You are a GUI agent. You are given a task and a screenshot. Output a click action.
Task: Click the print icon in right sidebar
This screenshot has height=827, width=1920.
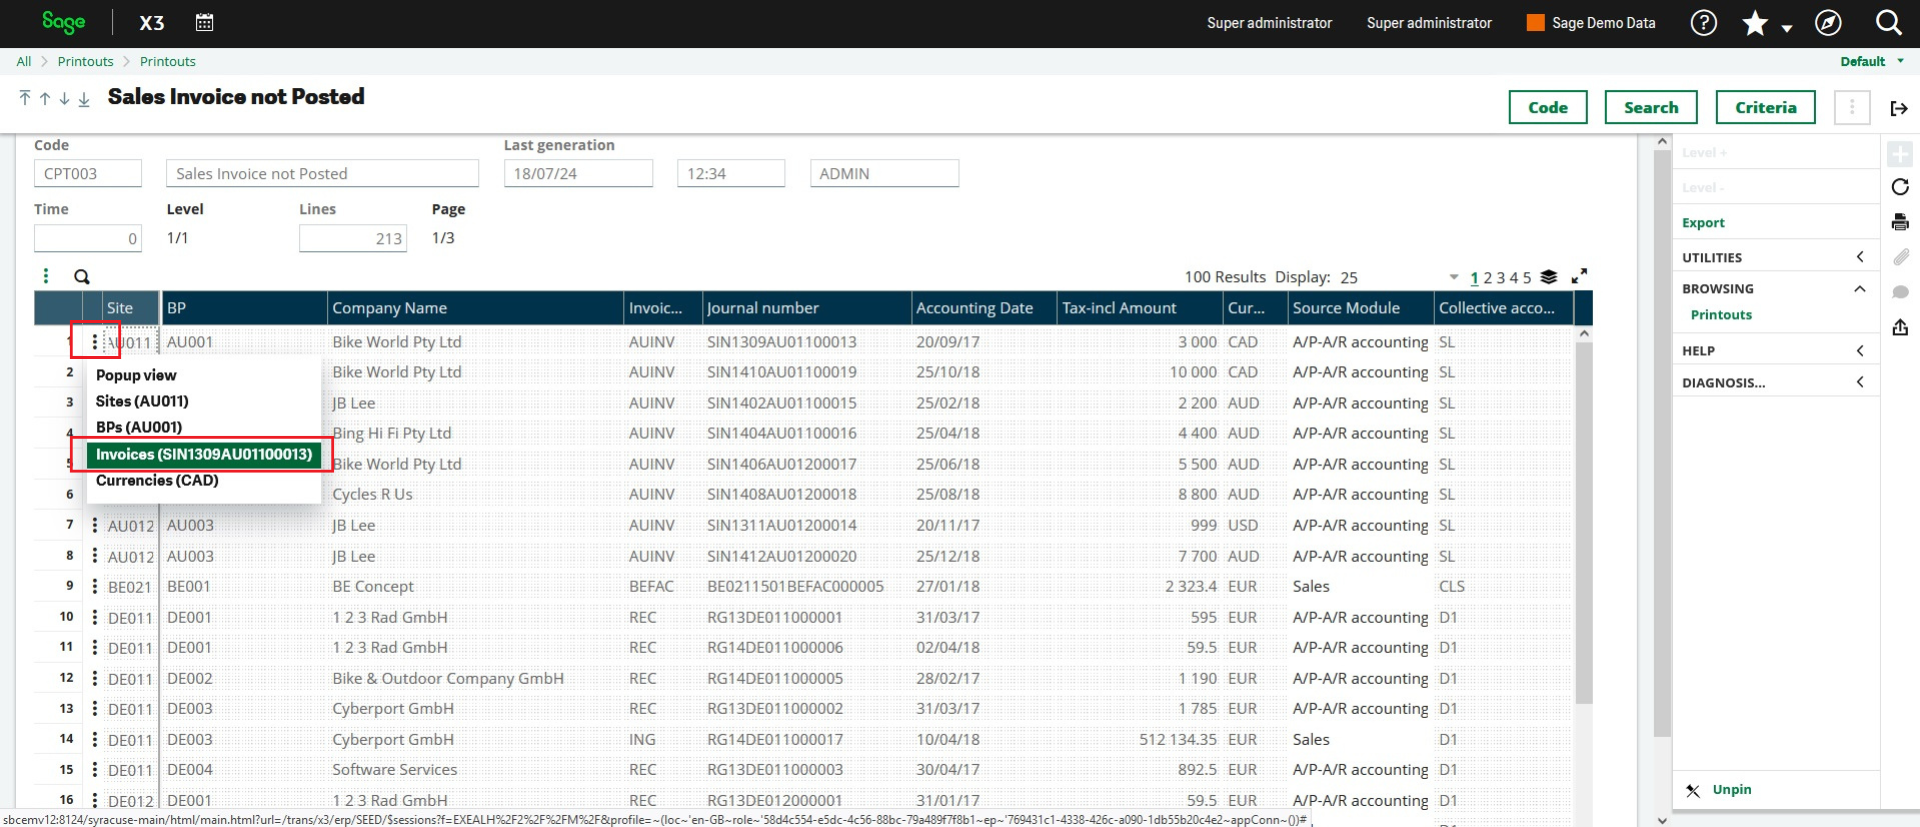pos(1900,222)
